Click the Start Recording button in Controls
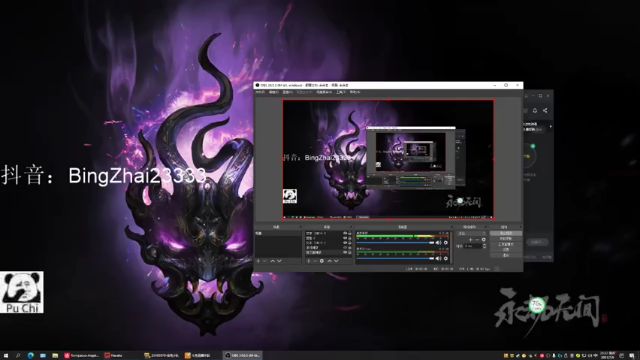This screenshot has height=360, width=640. 506,238
